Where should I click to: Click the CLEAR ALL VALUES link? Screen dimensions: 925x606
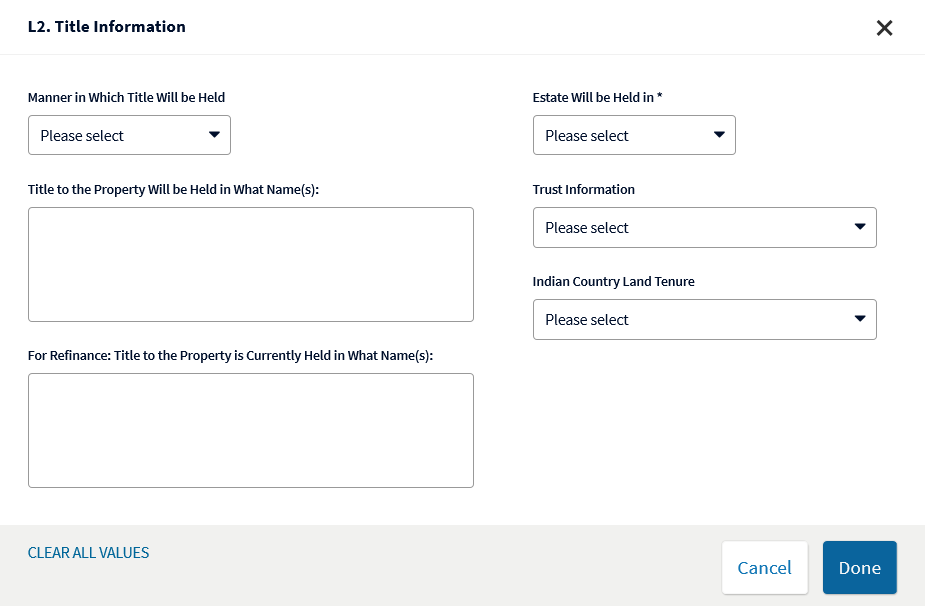point(88,553)
